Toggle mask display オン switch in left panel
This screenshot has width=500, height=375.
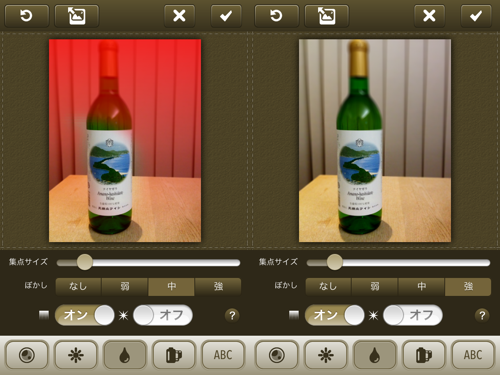[85, 315]
